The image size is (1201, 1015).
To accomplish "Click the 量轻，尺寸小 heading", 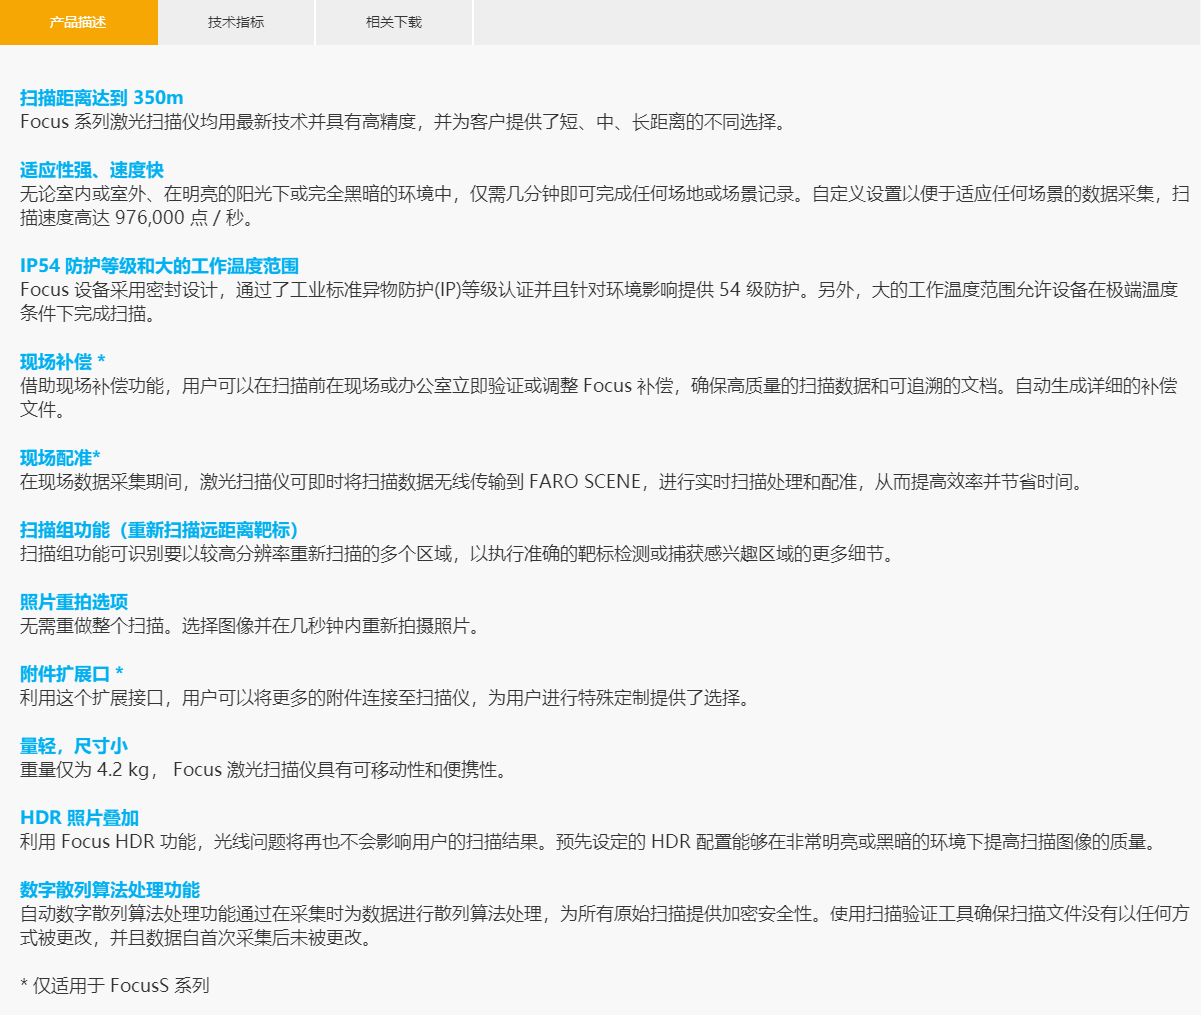I will tap(74, 746).
